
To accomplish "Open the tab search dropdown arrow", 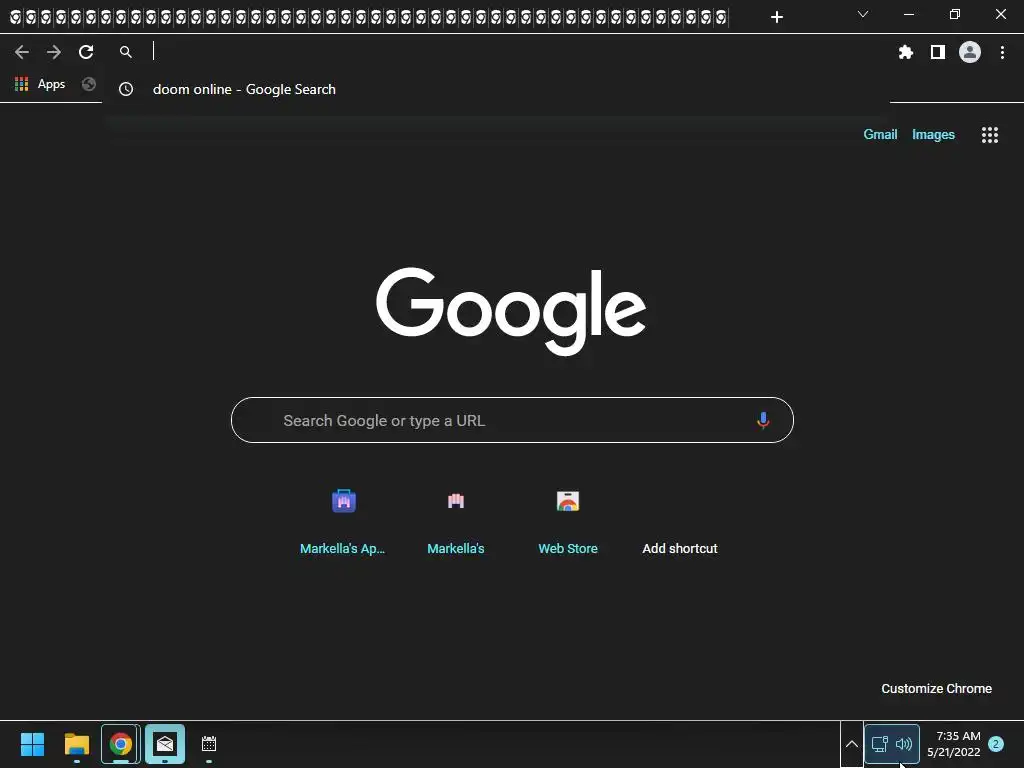I will (863, 14).
